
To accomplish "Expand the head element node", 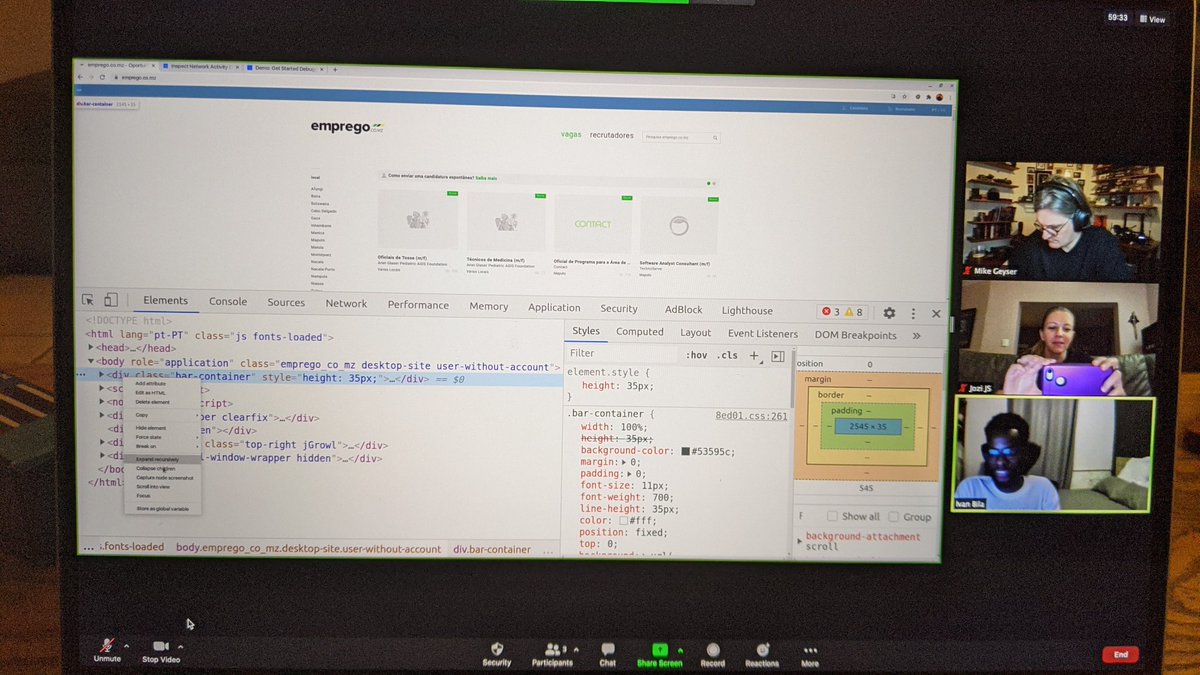I will point(92,348).
